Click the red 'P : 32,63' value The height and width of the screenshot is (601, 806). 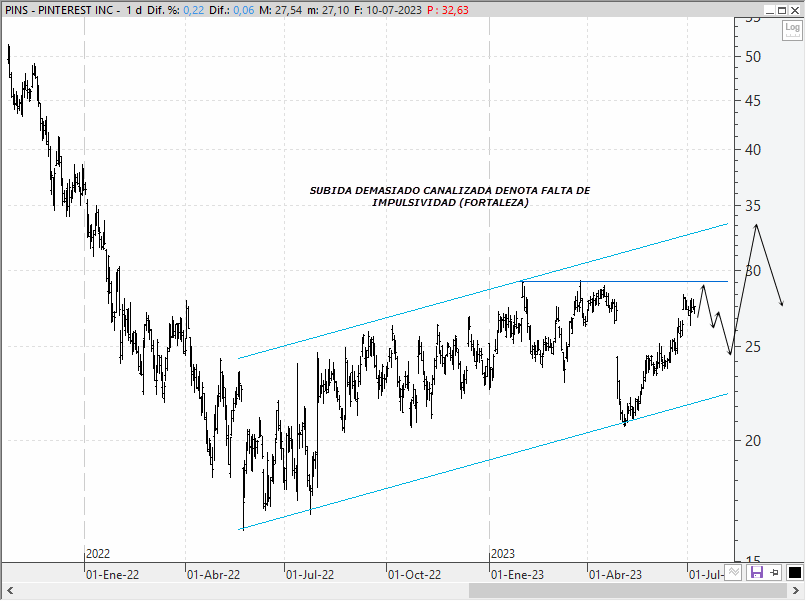[x=448, y=10]
